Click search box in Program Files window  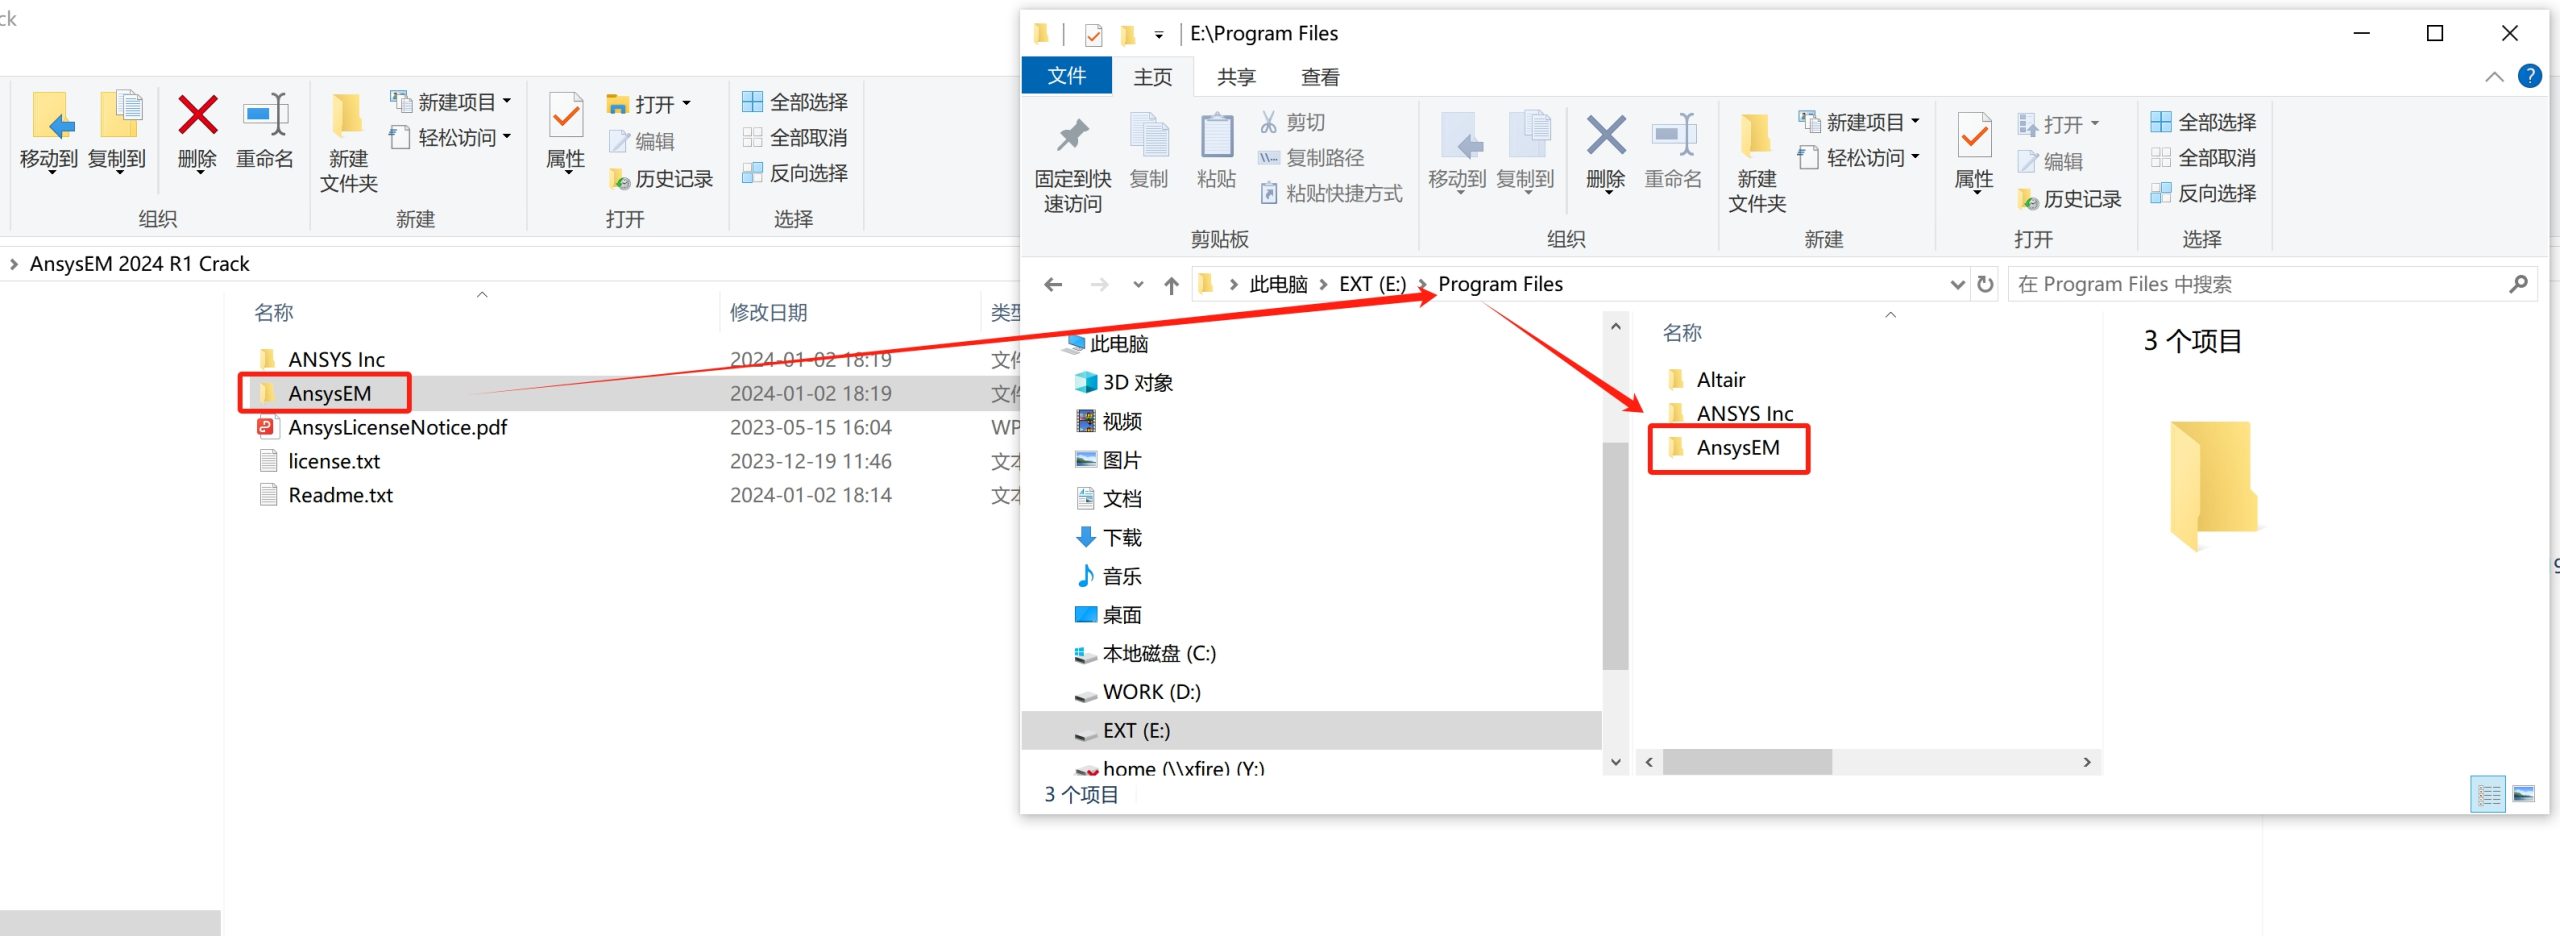(x=2270, y=284)
